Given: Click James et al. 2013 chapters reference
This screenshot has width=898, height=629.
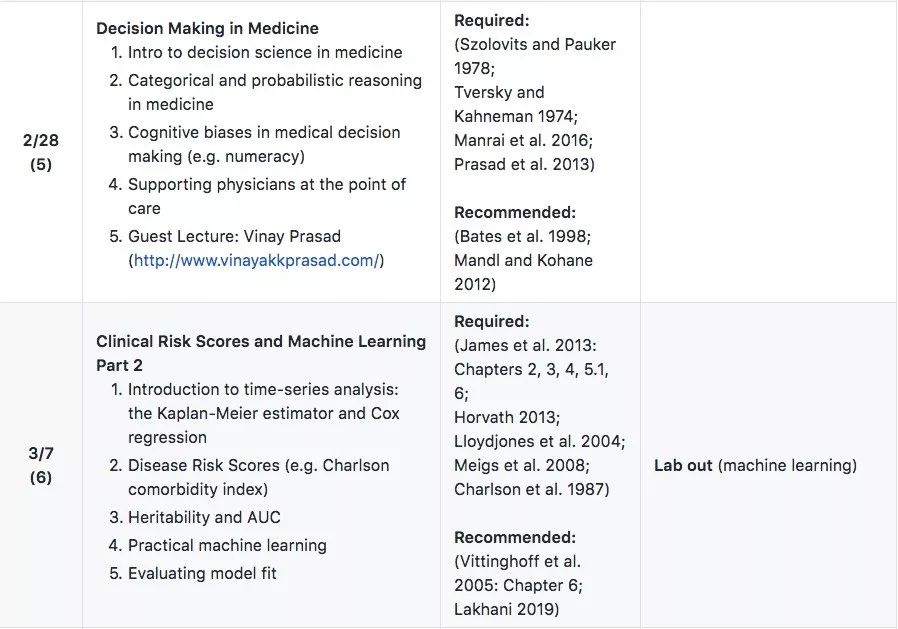Looking at the screenshot, I should pyautogui.click(x=531, y=369).
